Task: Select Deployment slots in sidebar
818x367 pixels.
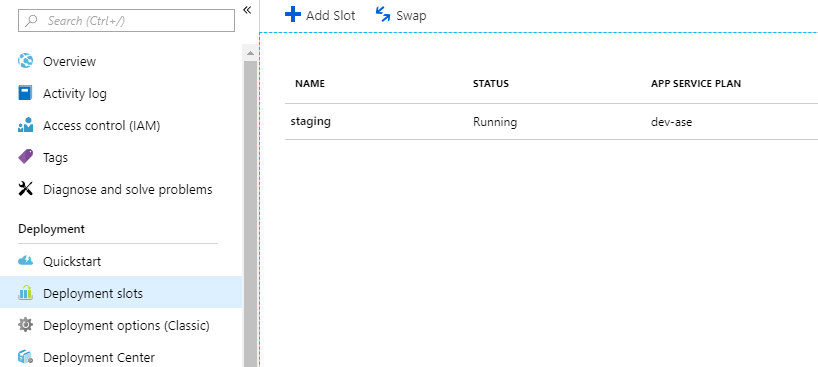Action: [x=121, y=293]
